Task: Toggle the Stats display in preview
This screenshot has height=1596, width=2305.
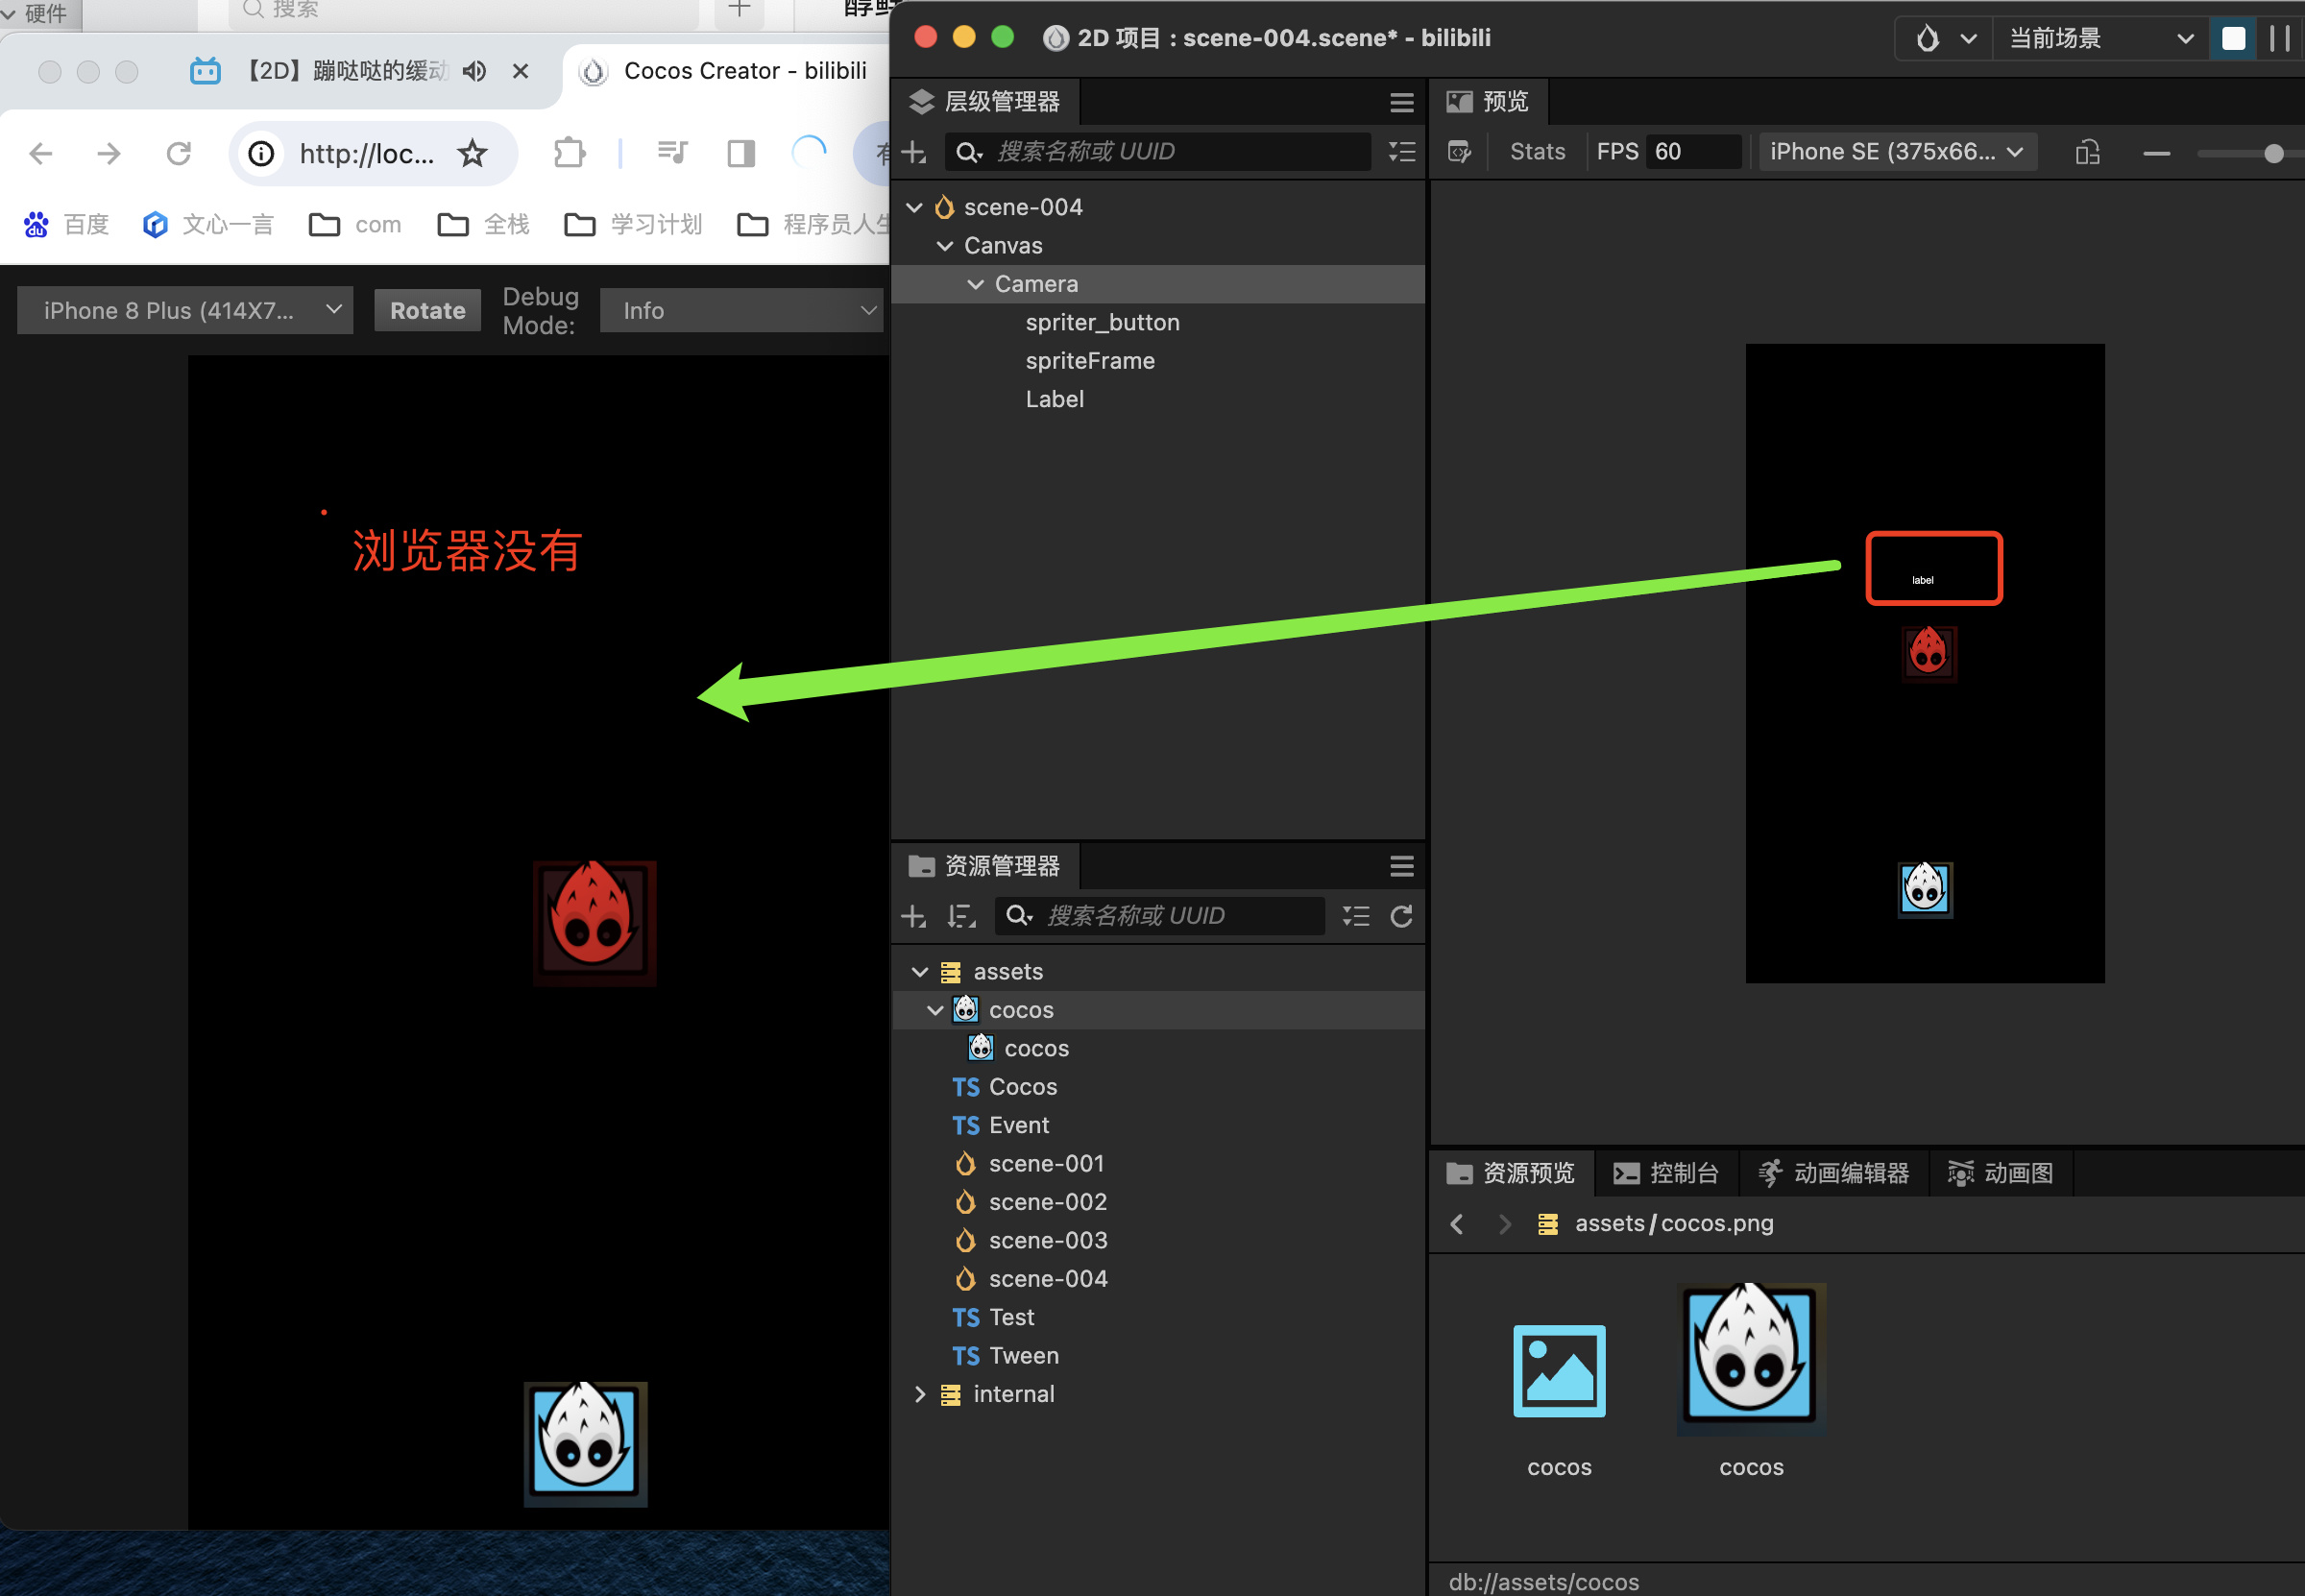Action: (x=1537, y=152)
